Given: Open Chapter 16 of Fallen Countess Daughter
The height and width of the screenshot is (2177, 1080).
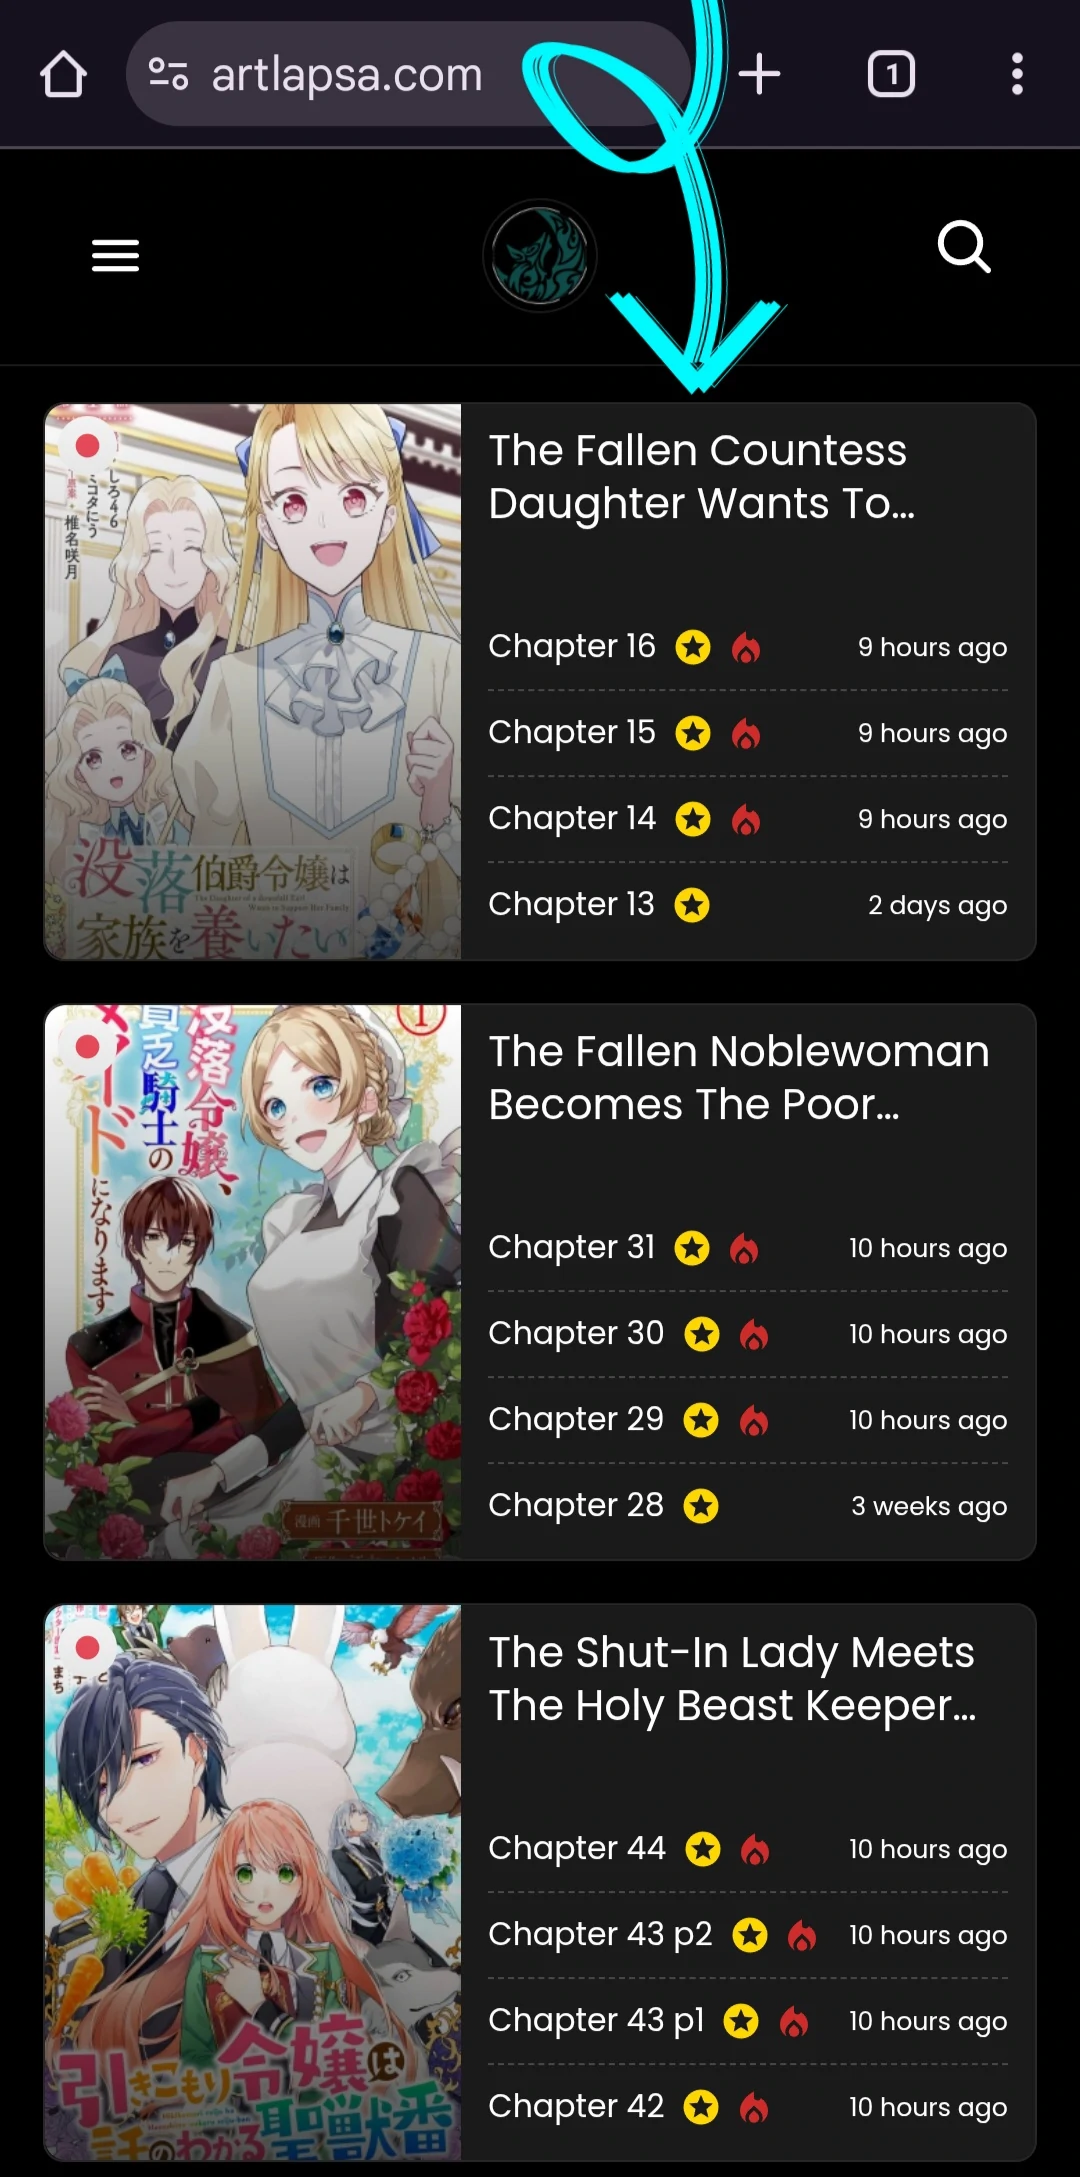Looking at the screenshot, I should click(572, 646).
